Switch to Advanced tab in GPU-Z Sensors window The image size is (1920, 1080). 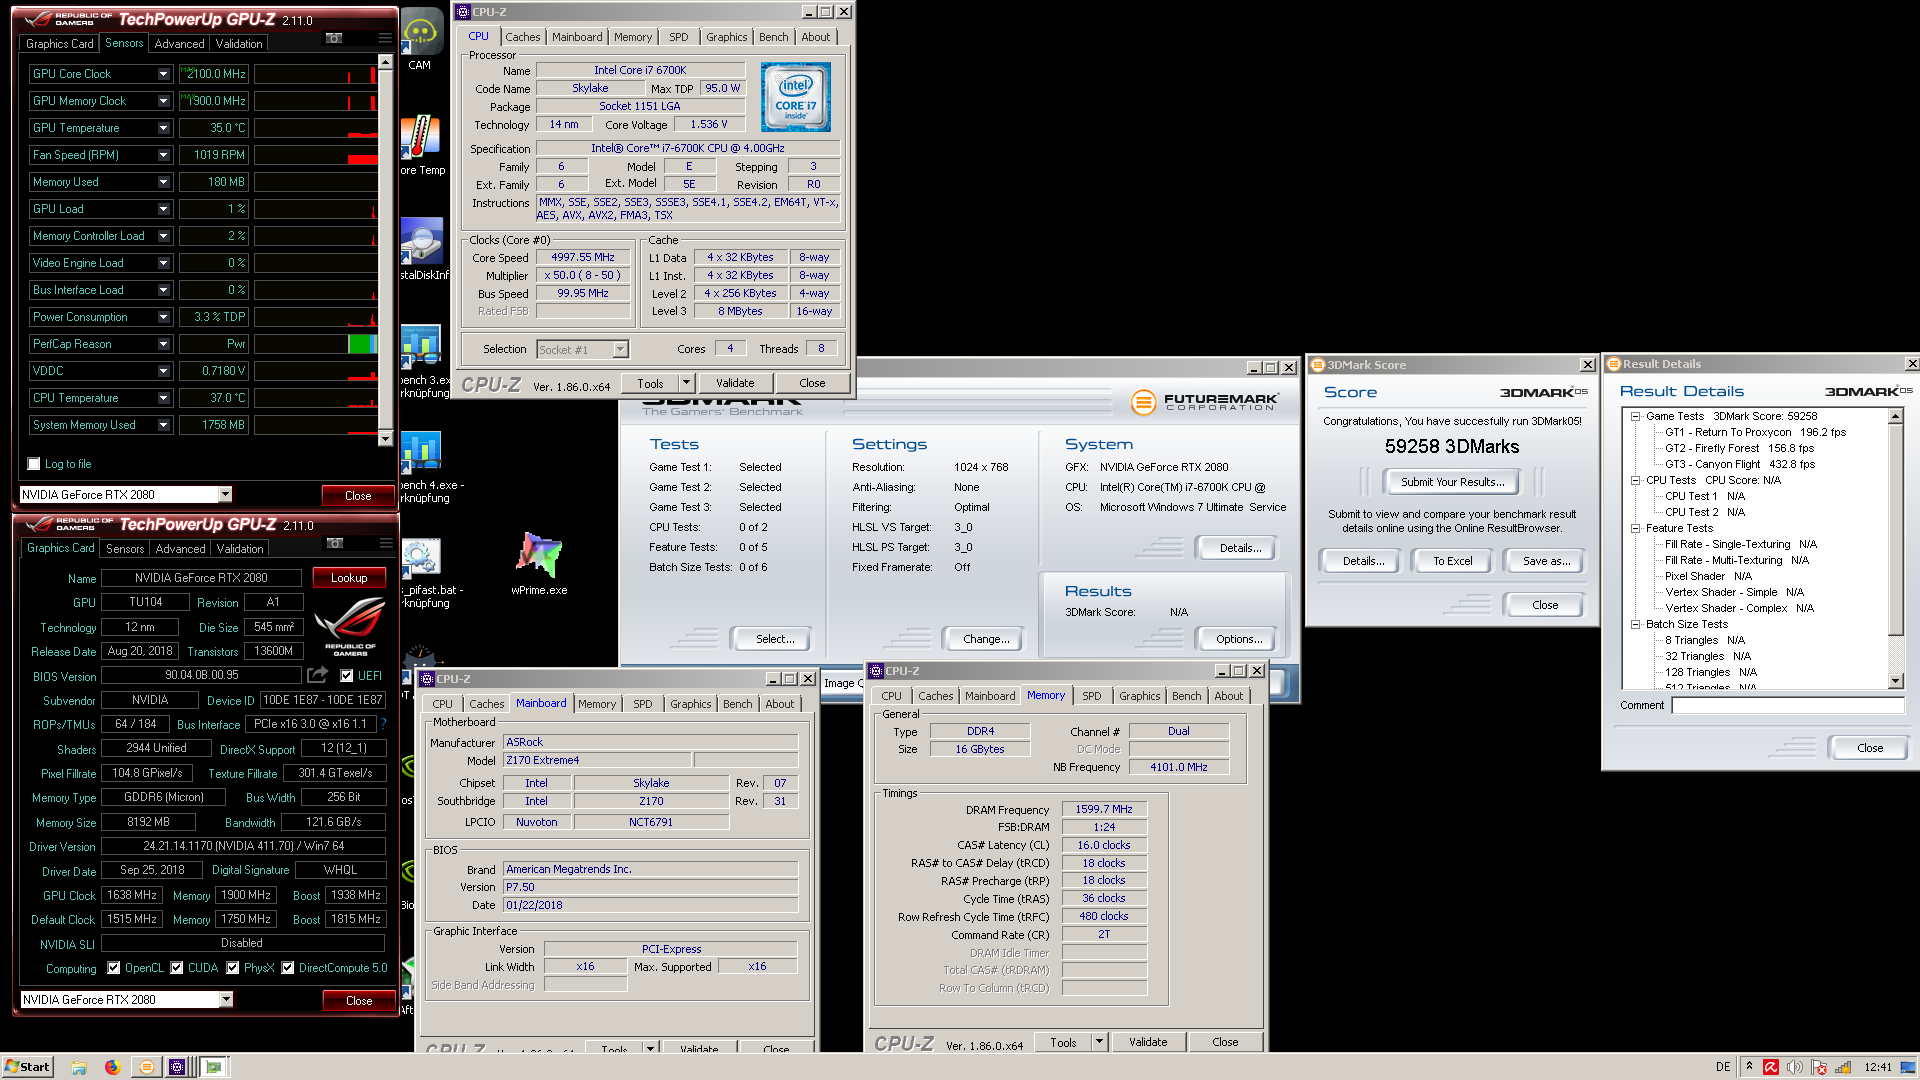[x=179, y=44]
